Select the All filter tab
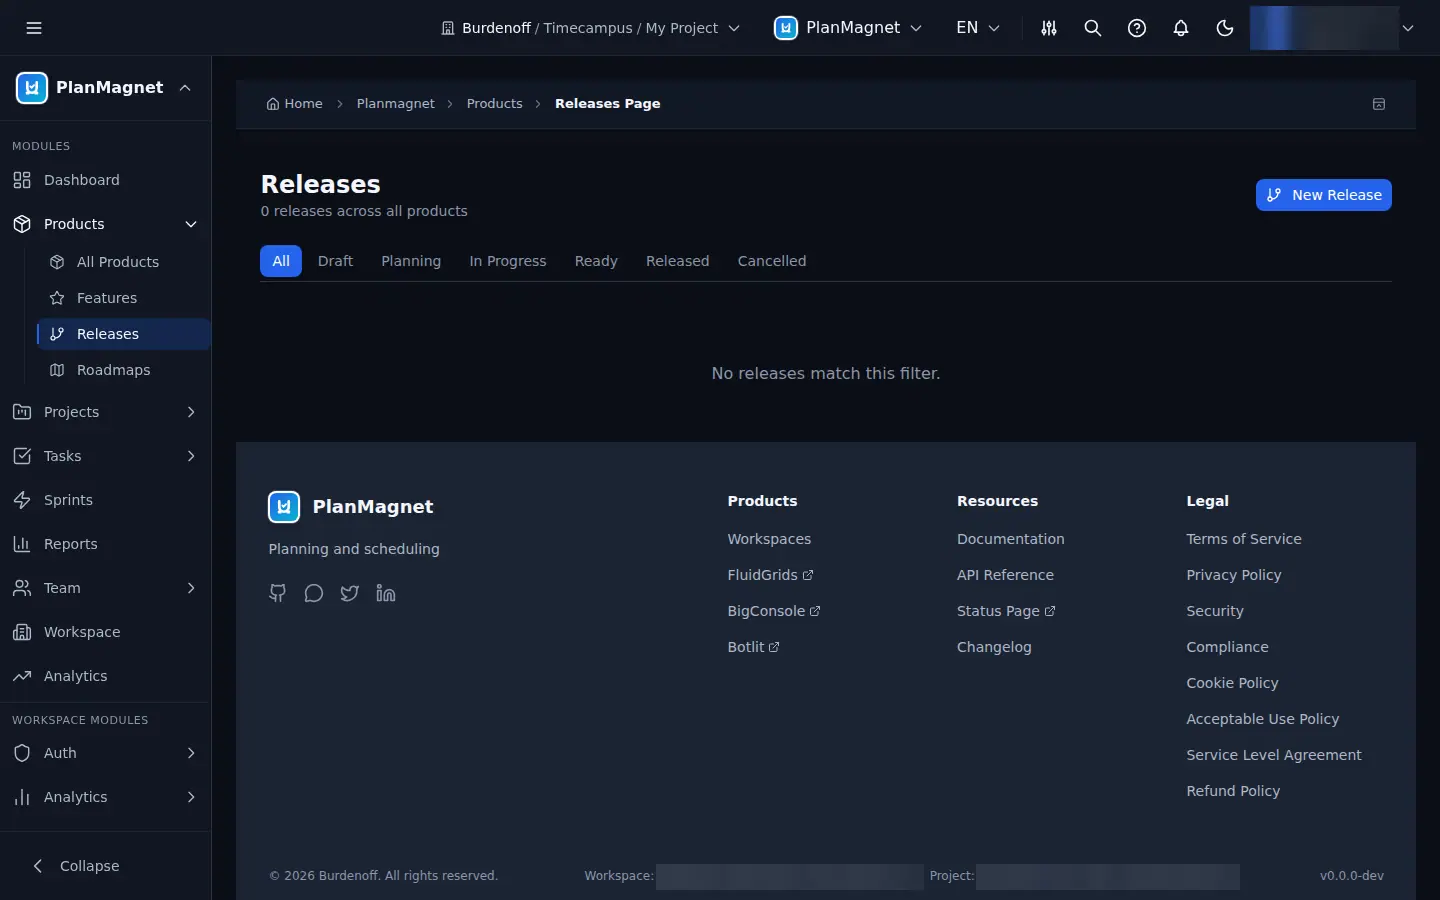 (281, 261)
